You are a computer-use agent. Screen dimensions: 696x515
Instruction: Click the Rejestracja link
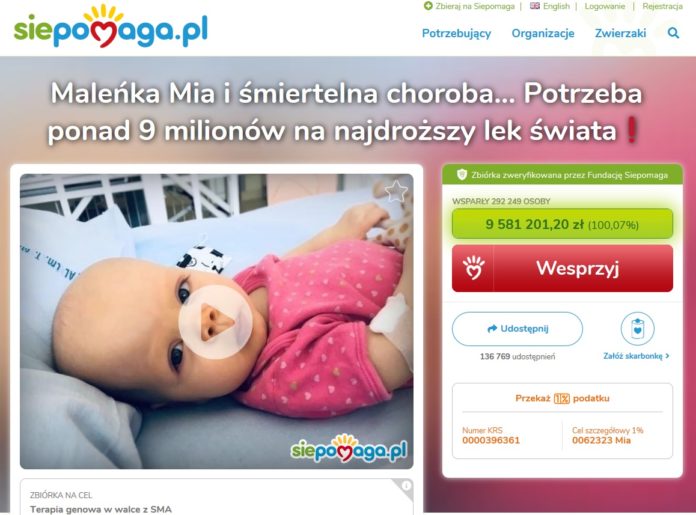pyautogui.click(x=662, y=6)
